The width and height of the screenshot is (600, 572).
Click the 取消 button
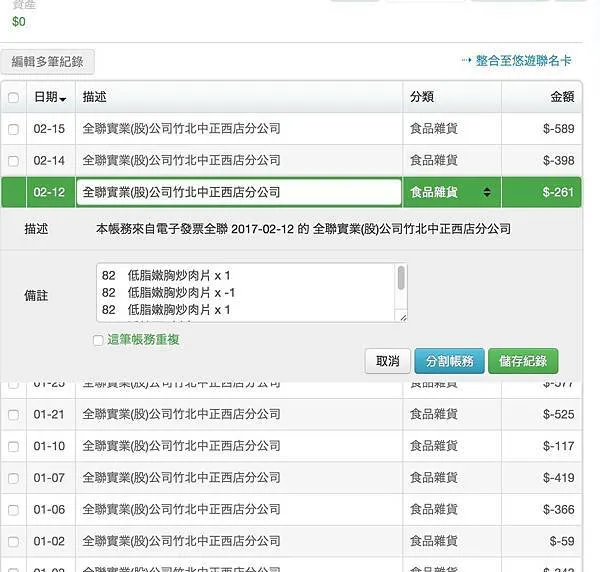388,361
